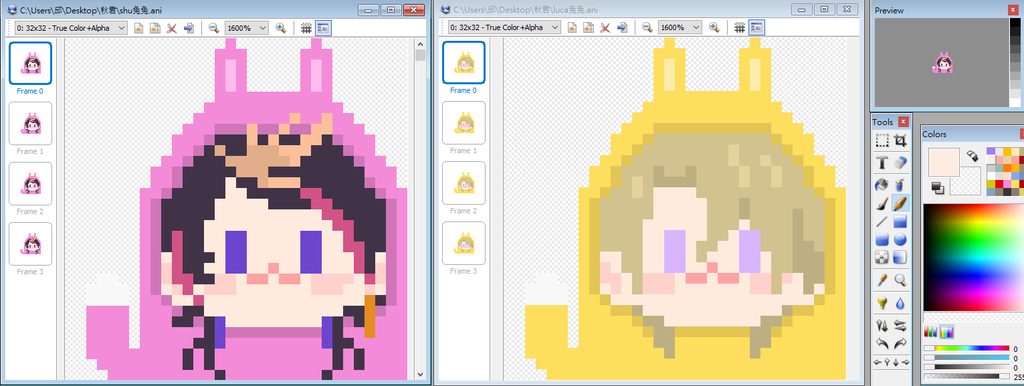The image size is (1024, 386).
Task: Open 1600% zoom dropdown in luca兔兔 window
Action: pyautogui.click(x=680, y=27)
